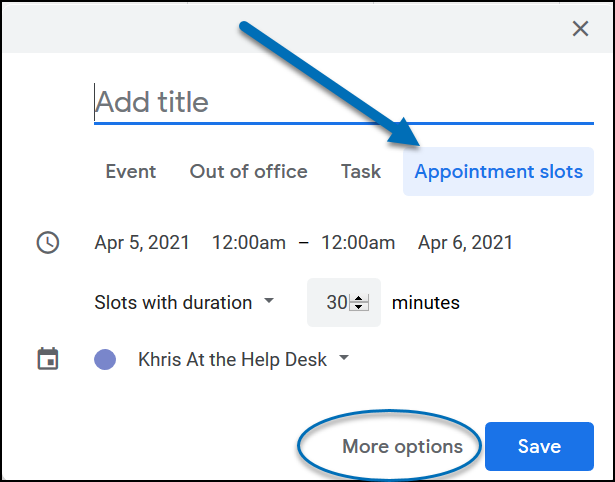Open the Apr 5, 2021 start date
Image resolution: width=615 pixels, height=482 pixels.
[141, 243]
